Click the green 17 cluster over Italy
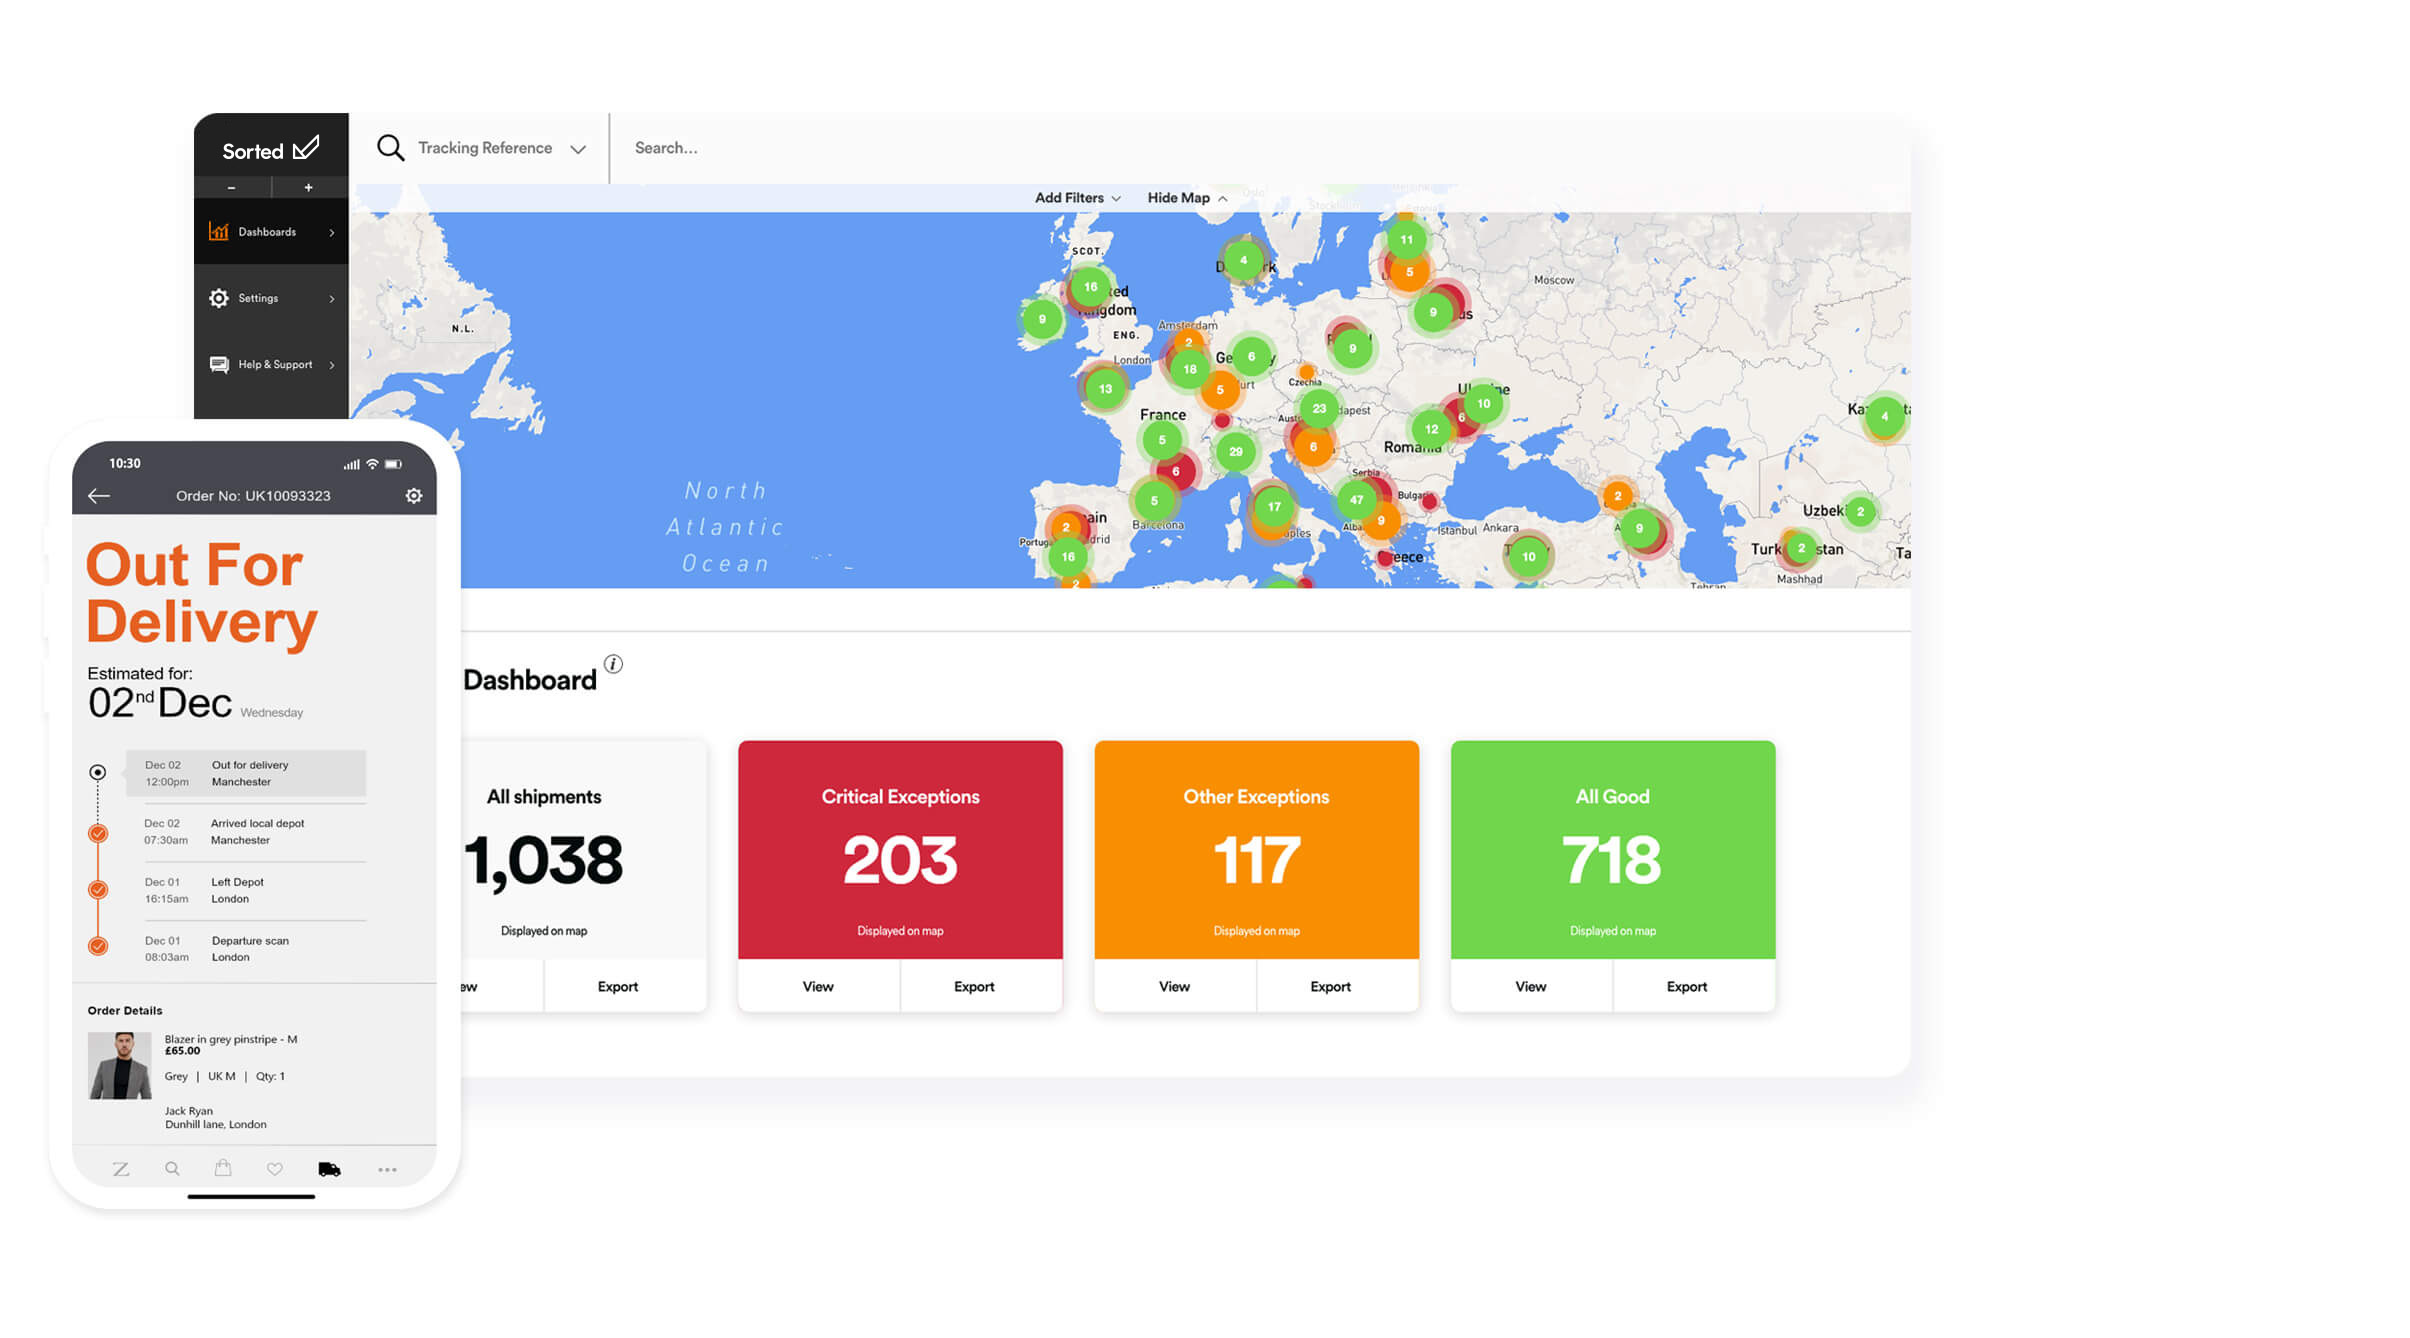This screenshot has height=1338, width=2410. coord(1274,507)
